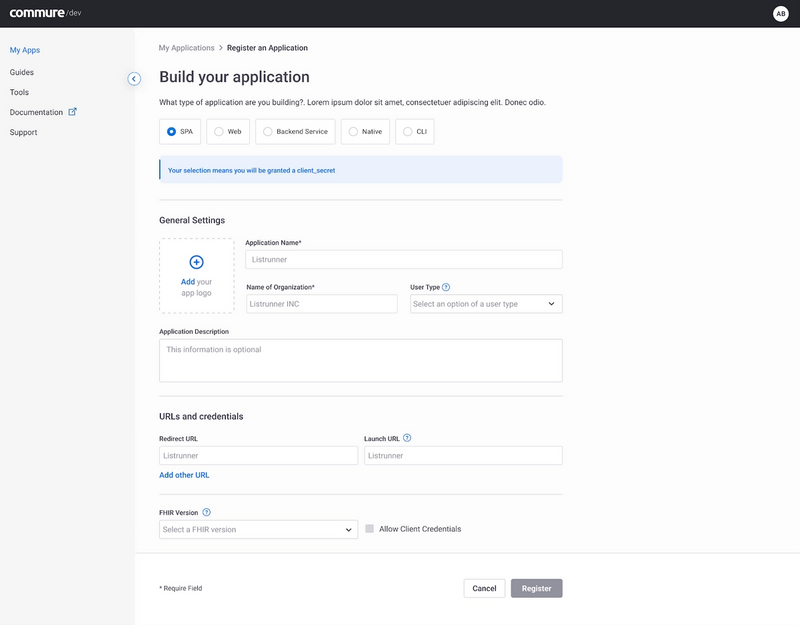Go to Tools in the sidebar

(x=19, y=92)
